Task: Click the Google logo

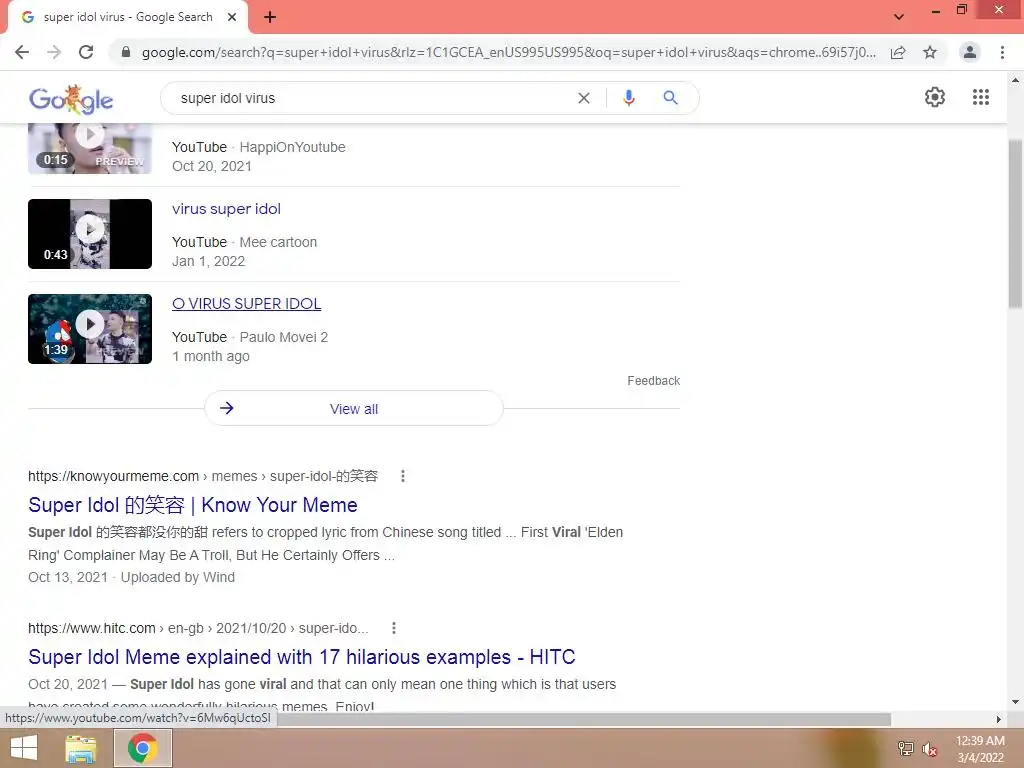Action: [71, 99]
